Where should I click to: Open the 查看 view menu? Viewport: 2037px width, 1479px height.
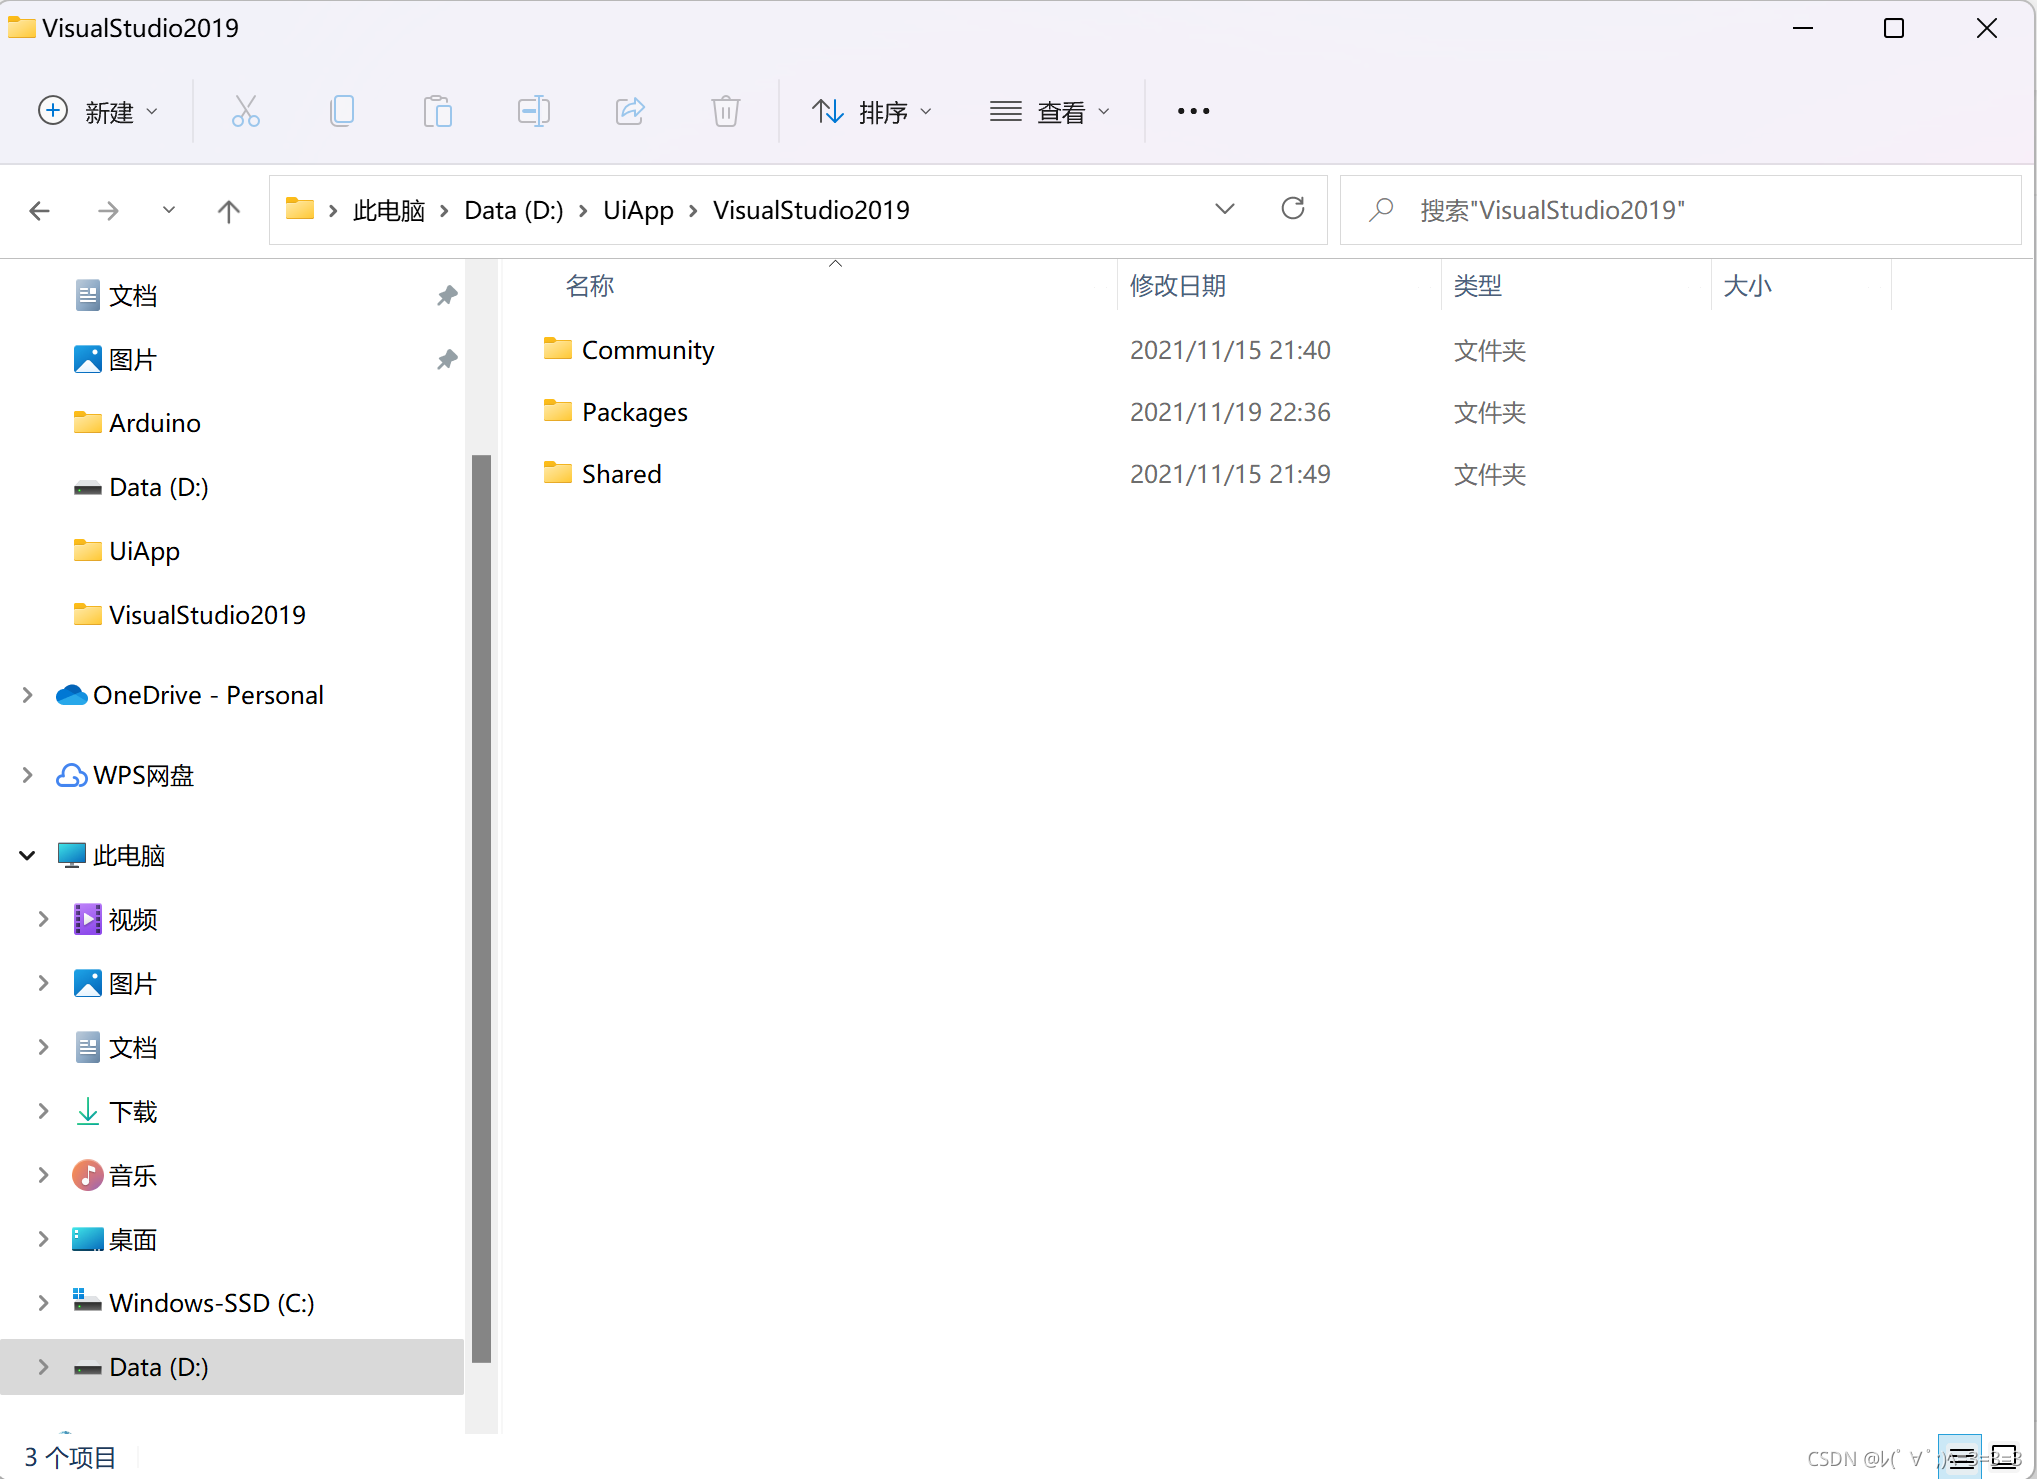coord(1050,111)
